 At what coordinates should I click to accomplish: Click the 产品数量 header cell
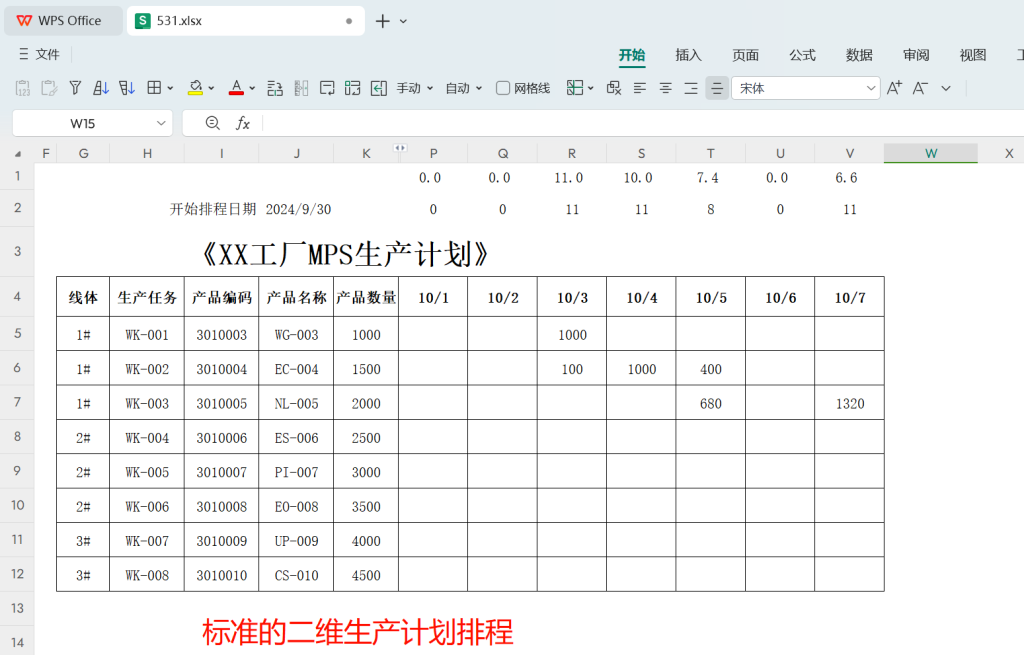pyautogui.click(x=366, y=298)
